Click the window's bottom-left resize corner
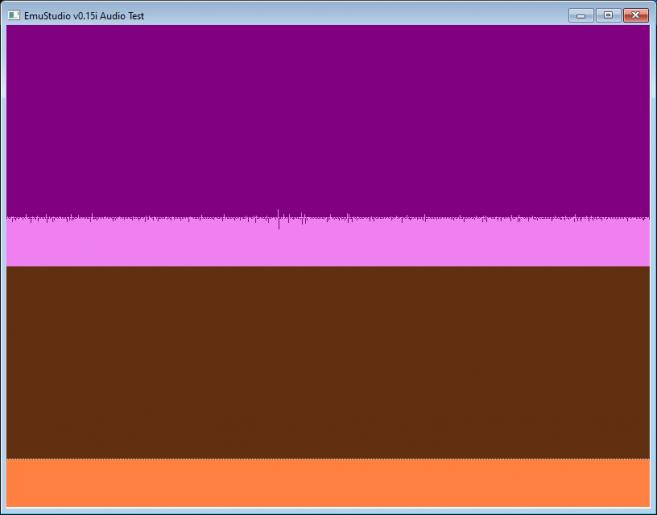The height and width of the screenshot is (515, 657). coord(2,512)
